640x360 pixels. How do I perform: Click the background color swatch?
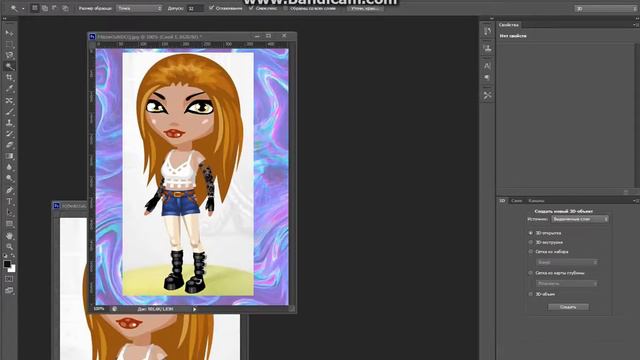click(x=12, y=269)
